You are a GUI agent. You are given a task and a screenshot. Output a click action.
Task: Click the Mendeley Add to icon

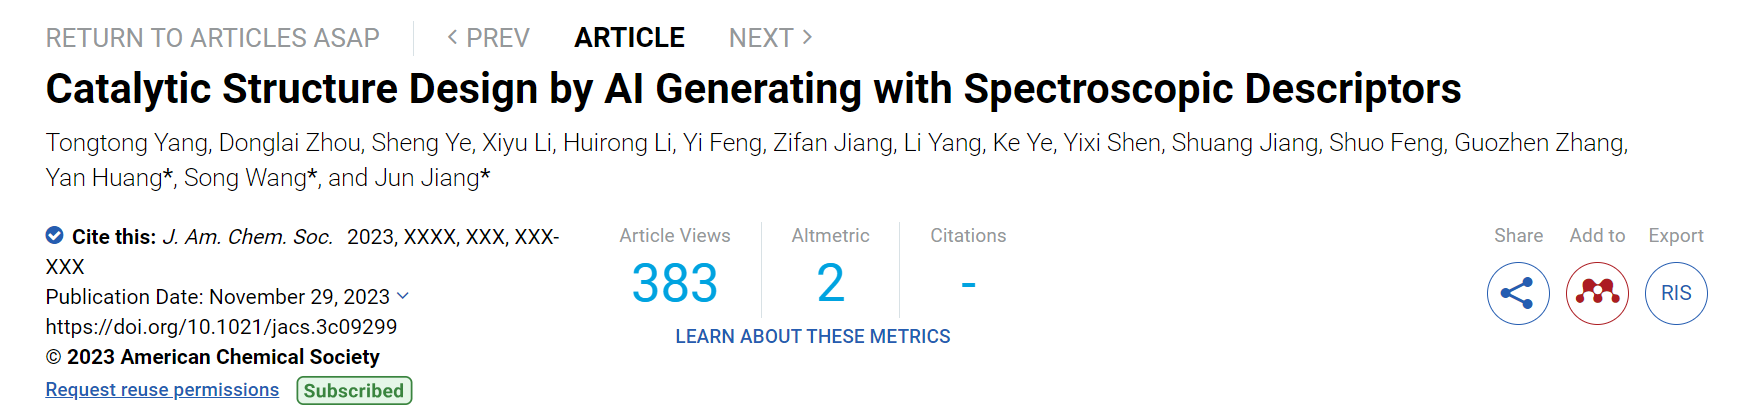1597,293
